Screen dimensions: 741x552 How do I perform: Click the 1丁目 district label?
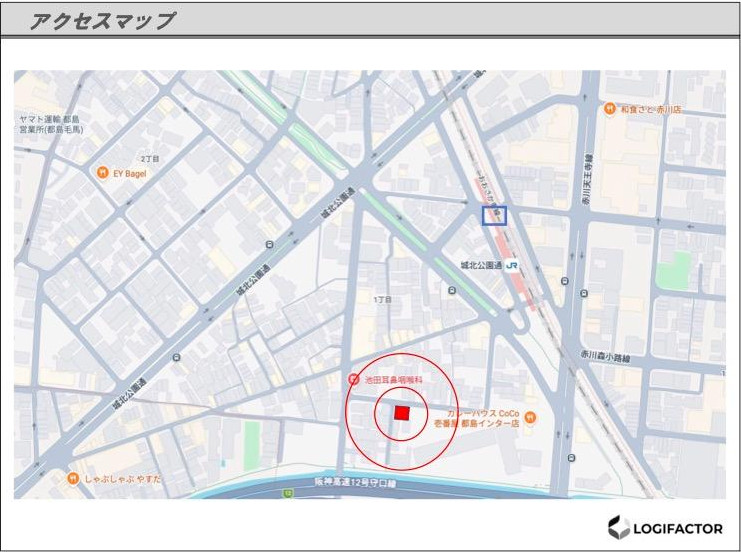(382, 300)
